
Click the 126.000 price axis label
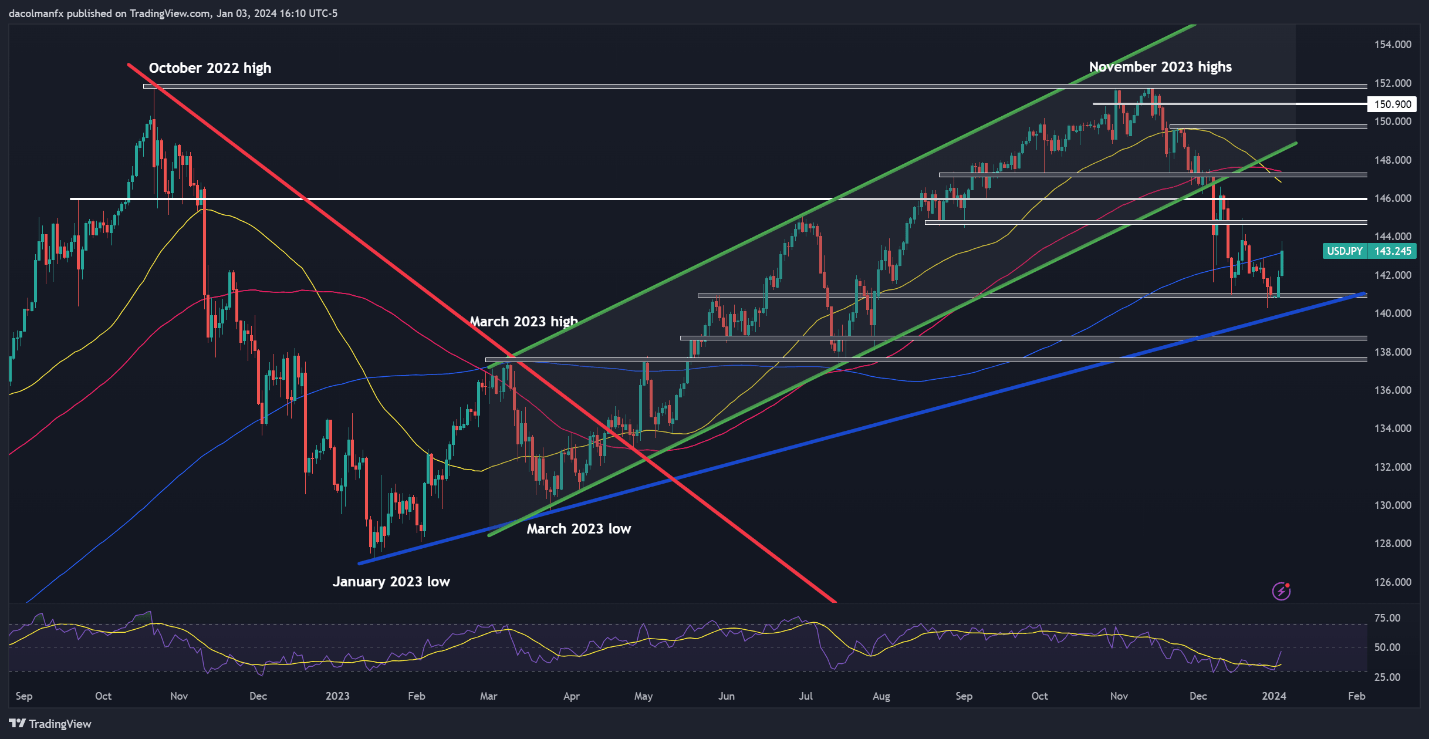tap(1393, 583)
